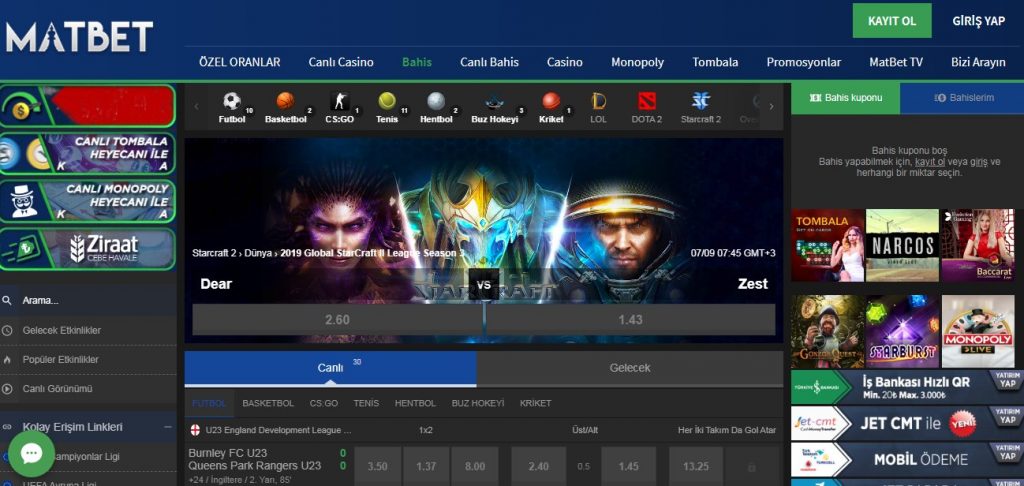
Task: Open Canlı Casino from the top menu
Action: point(340,62)
